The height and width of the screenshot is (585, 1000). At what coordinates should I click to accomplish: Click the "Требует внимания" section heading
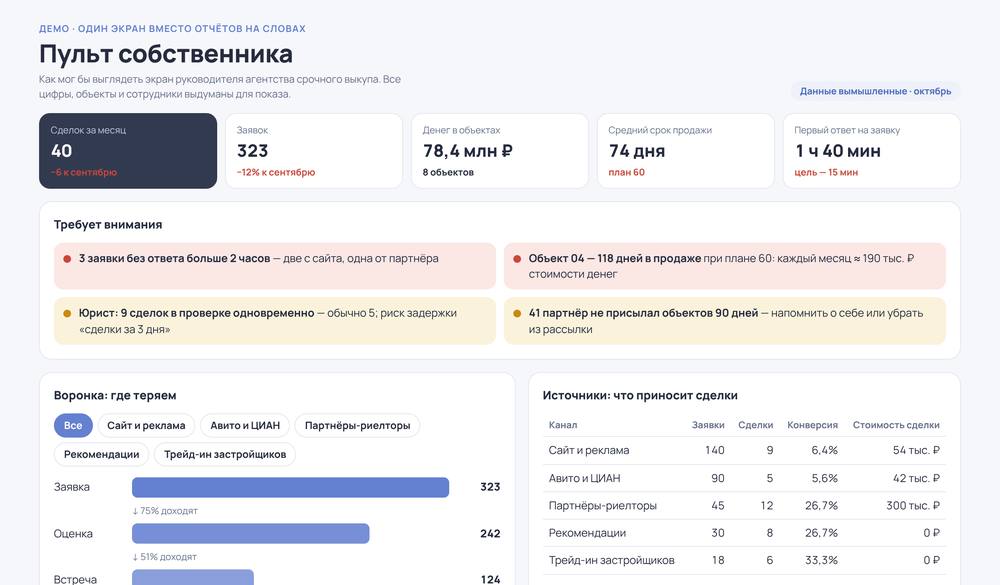[x=108, y=225]
